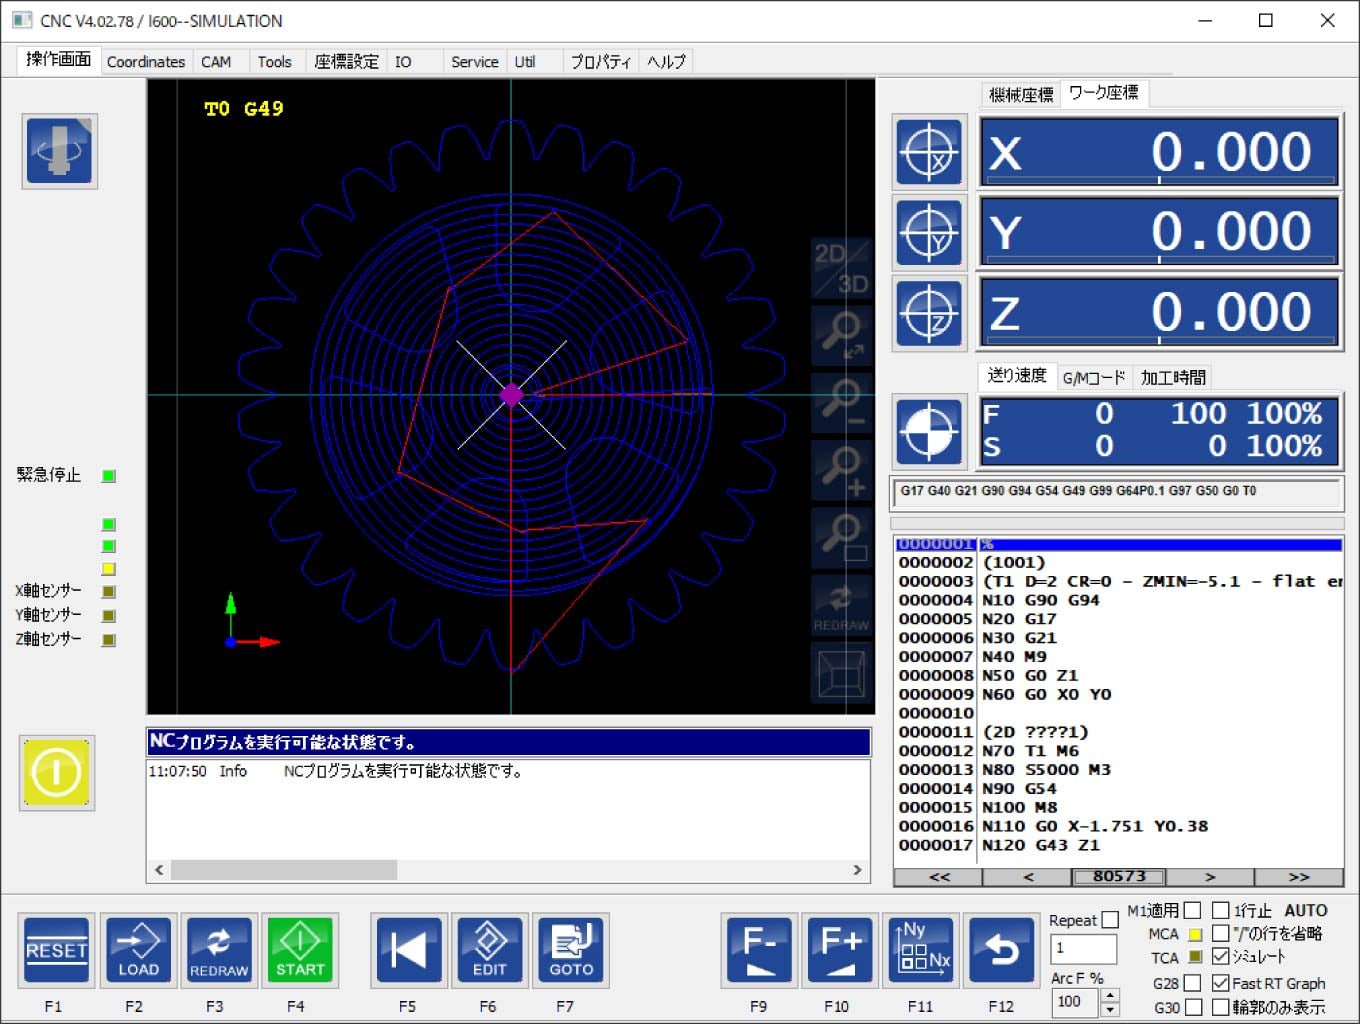The image size is (1360, 1024).
Task: Open the Nx Ny array icon
Action: [x=921, y=950]
